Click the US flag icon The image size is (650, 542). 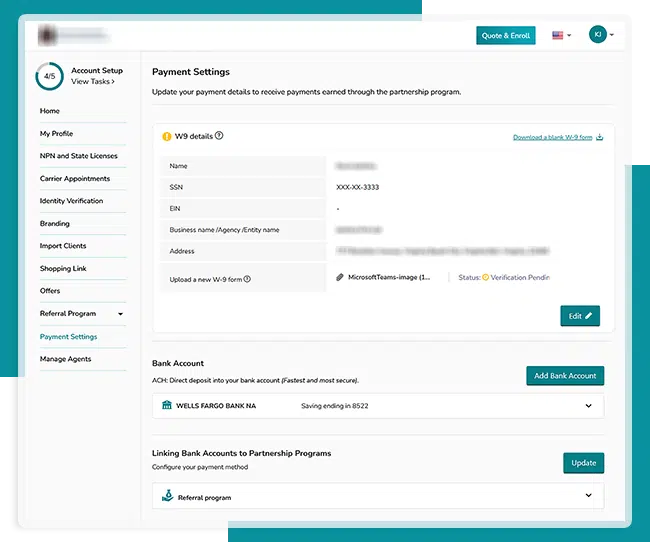[558, 36]
